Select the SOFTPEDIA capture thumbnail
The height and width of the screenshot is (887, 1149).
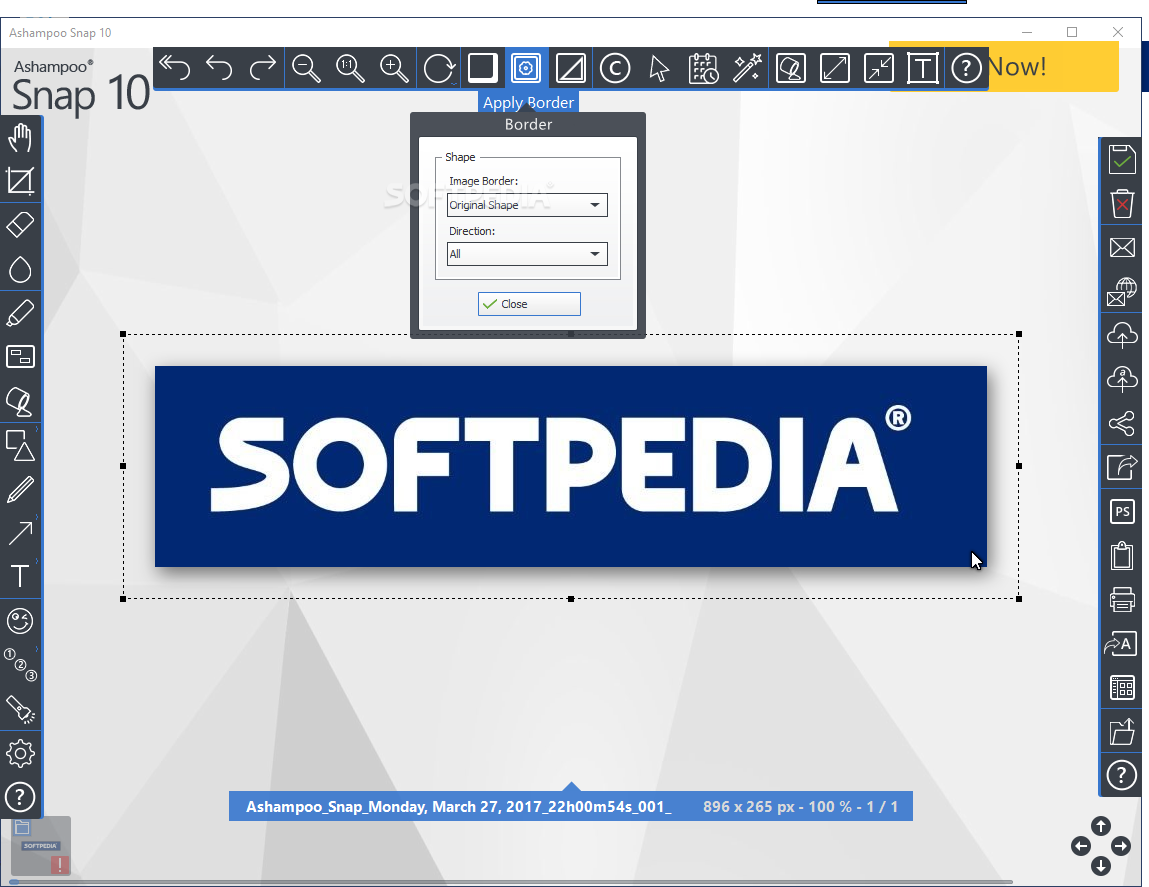[x=41, y=846]
